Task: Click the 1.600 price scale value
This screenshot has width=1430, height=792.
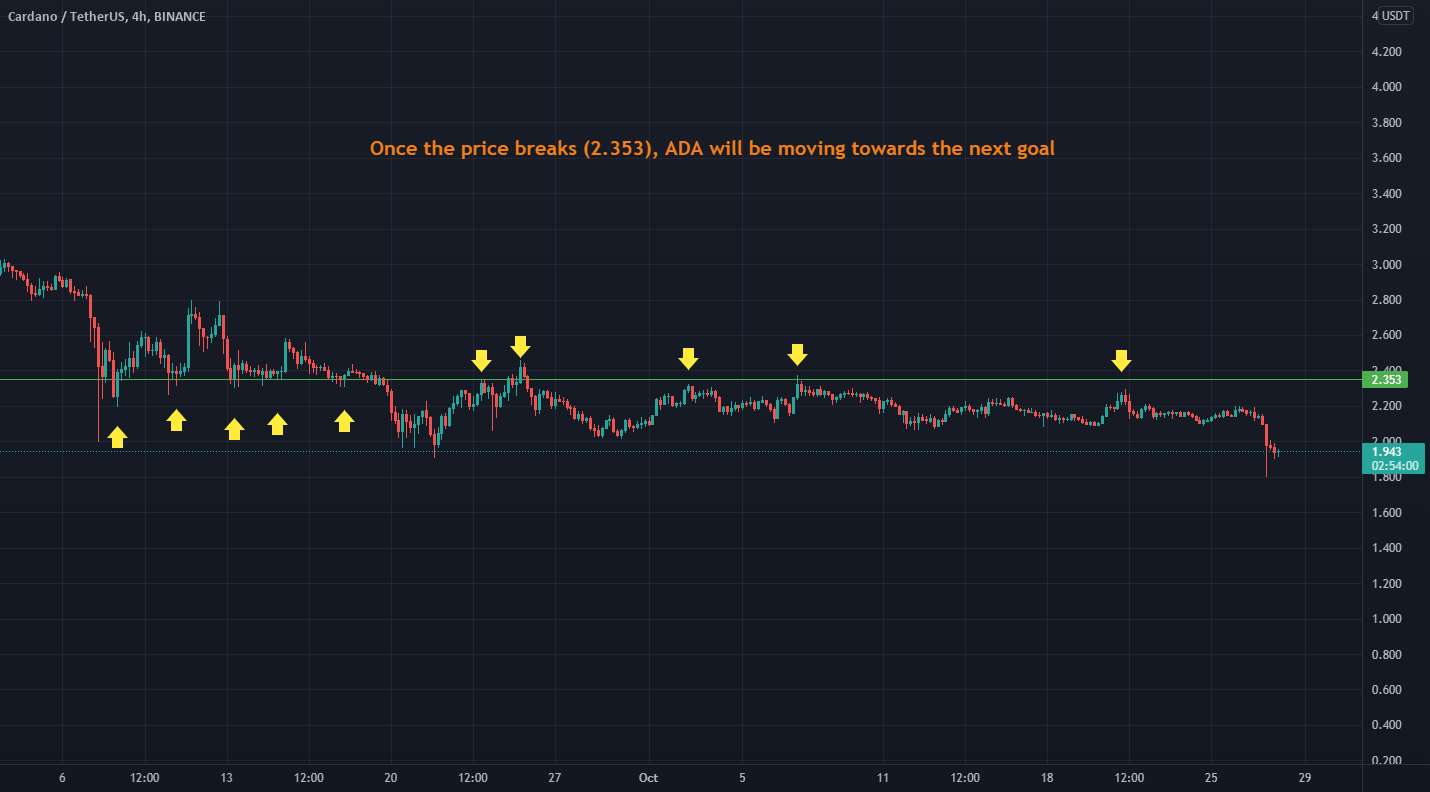Action: click(x=1386, y=513)
